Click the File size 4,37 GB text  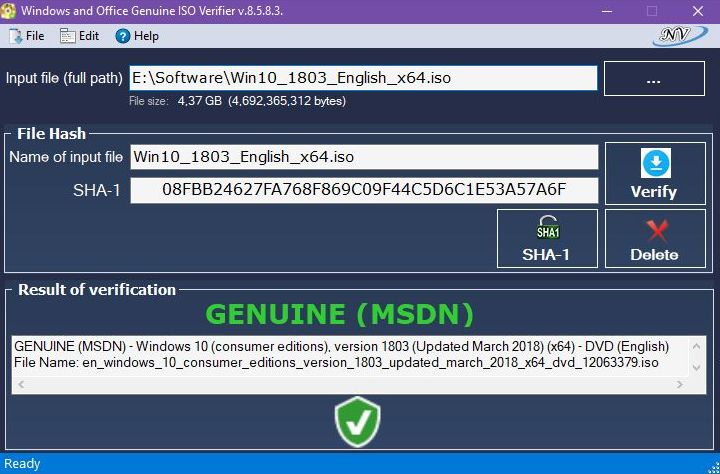point(237,101)
